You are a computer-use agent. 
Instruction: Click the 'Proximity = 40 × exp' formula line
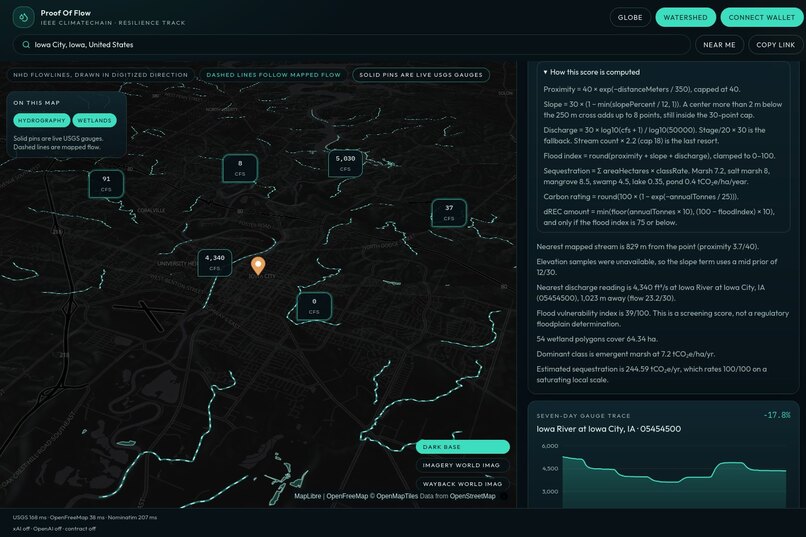coord(642,89)
